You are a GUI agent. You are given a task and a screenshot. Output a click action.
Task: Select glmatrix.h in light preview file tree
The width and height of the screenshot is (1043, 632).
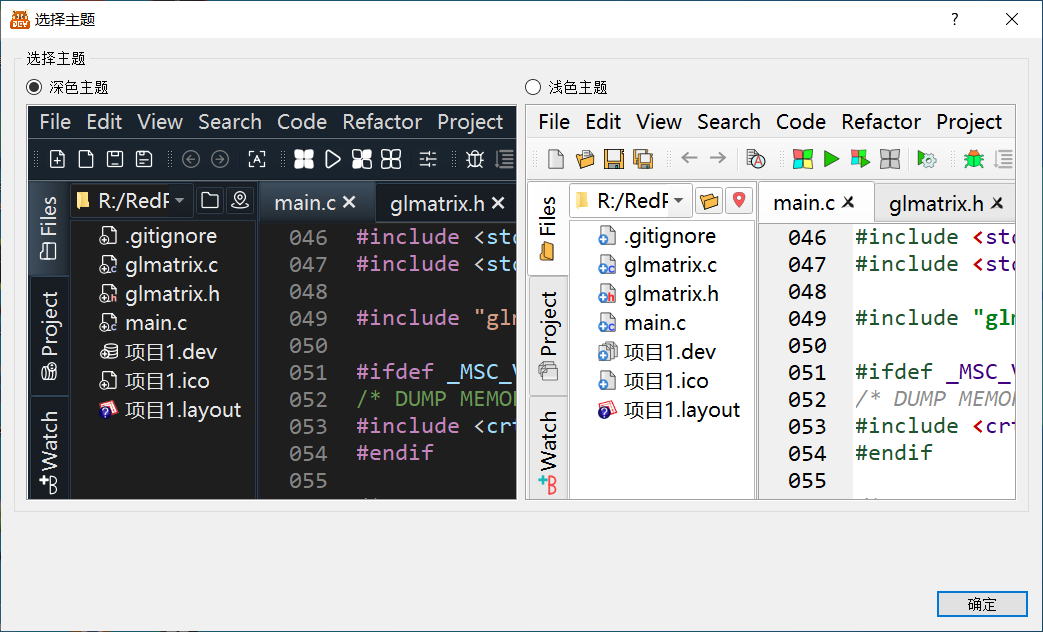(x=659, y=294)
